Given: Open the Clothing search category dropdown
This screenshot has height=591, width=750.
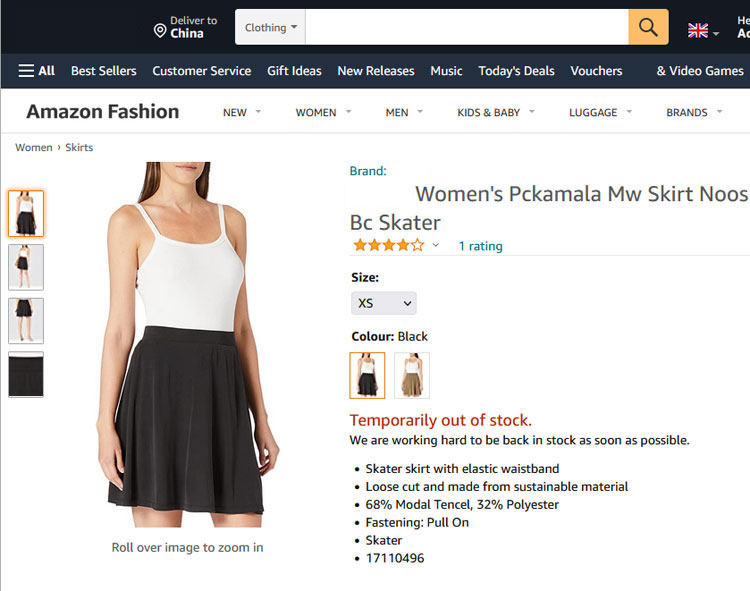Looking at the screenshot, I should [x=271, y=27].
